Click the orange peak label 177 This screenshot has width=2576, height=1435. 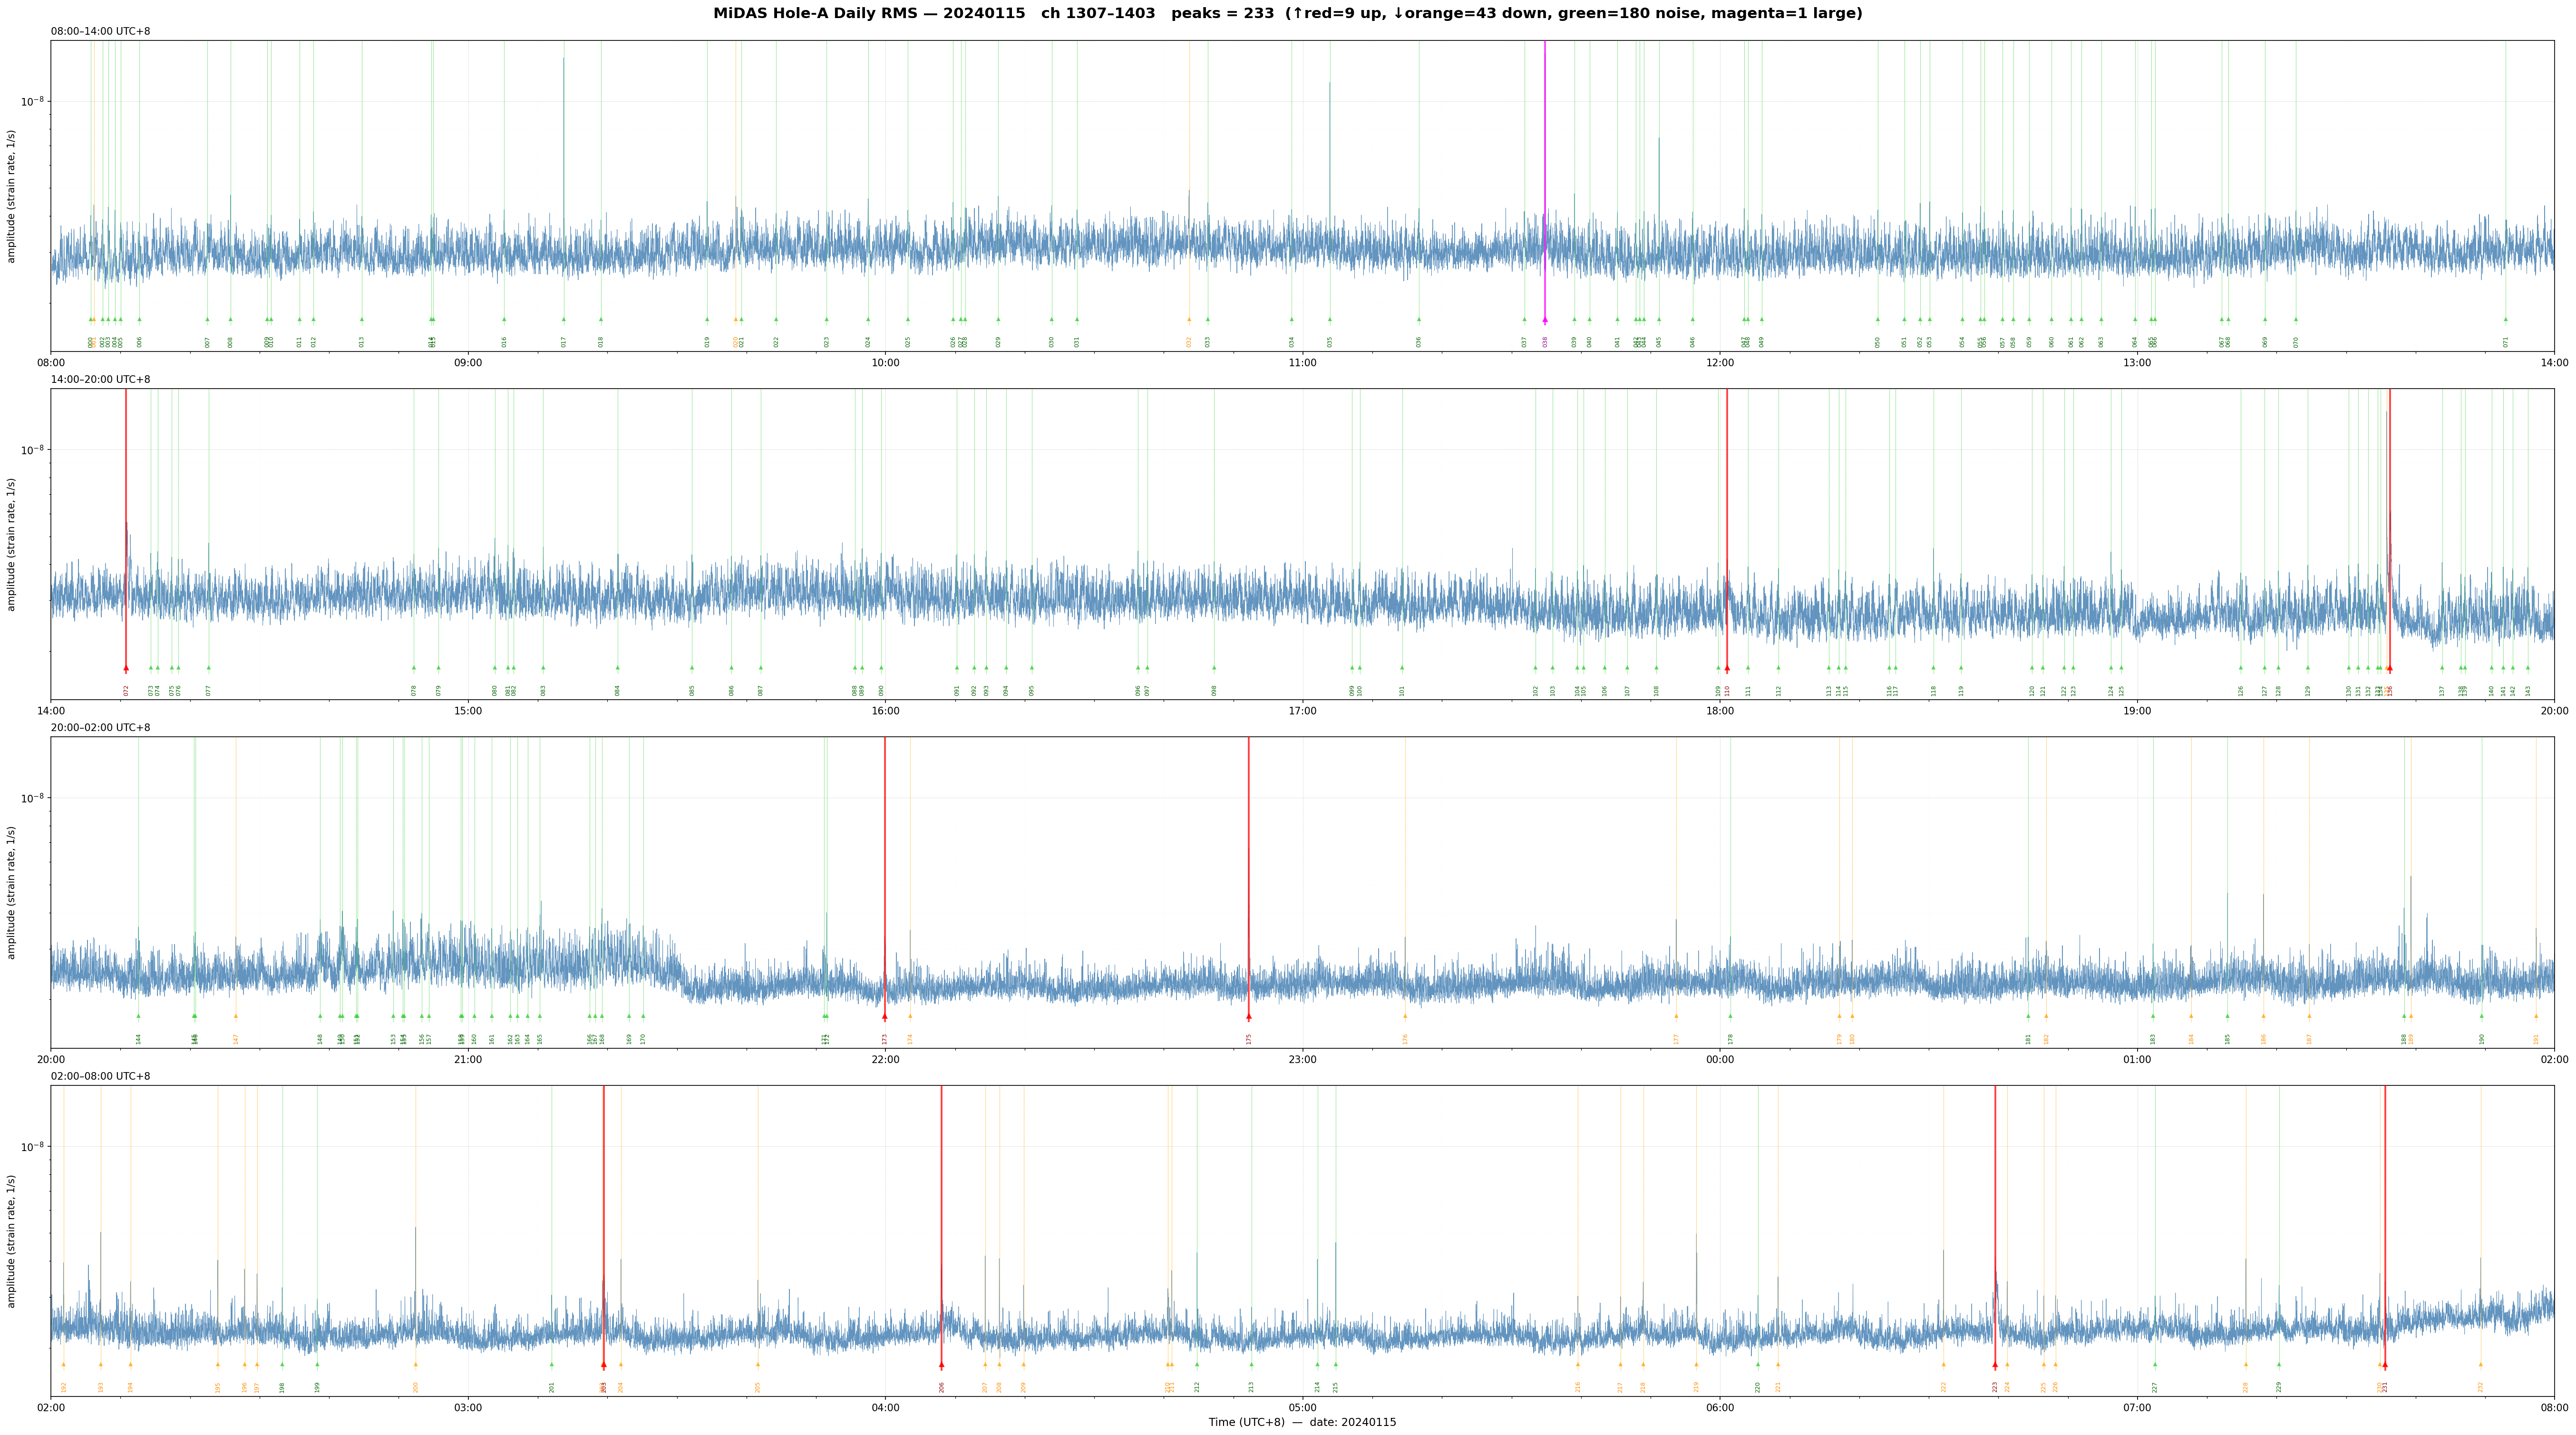click(1677, 1038)
